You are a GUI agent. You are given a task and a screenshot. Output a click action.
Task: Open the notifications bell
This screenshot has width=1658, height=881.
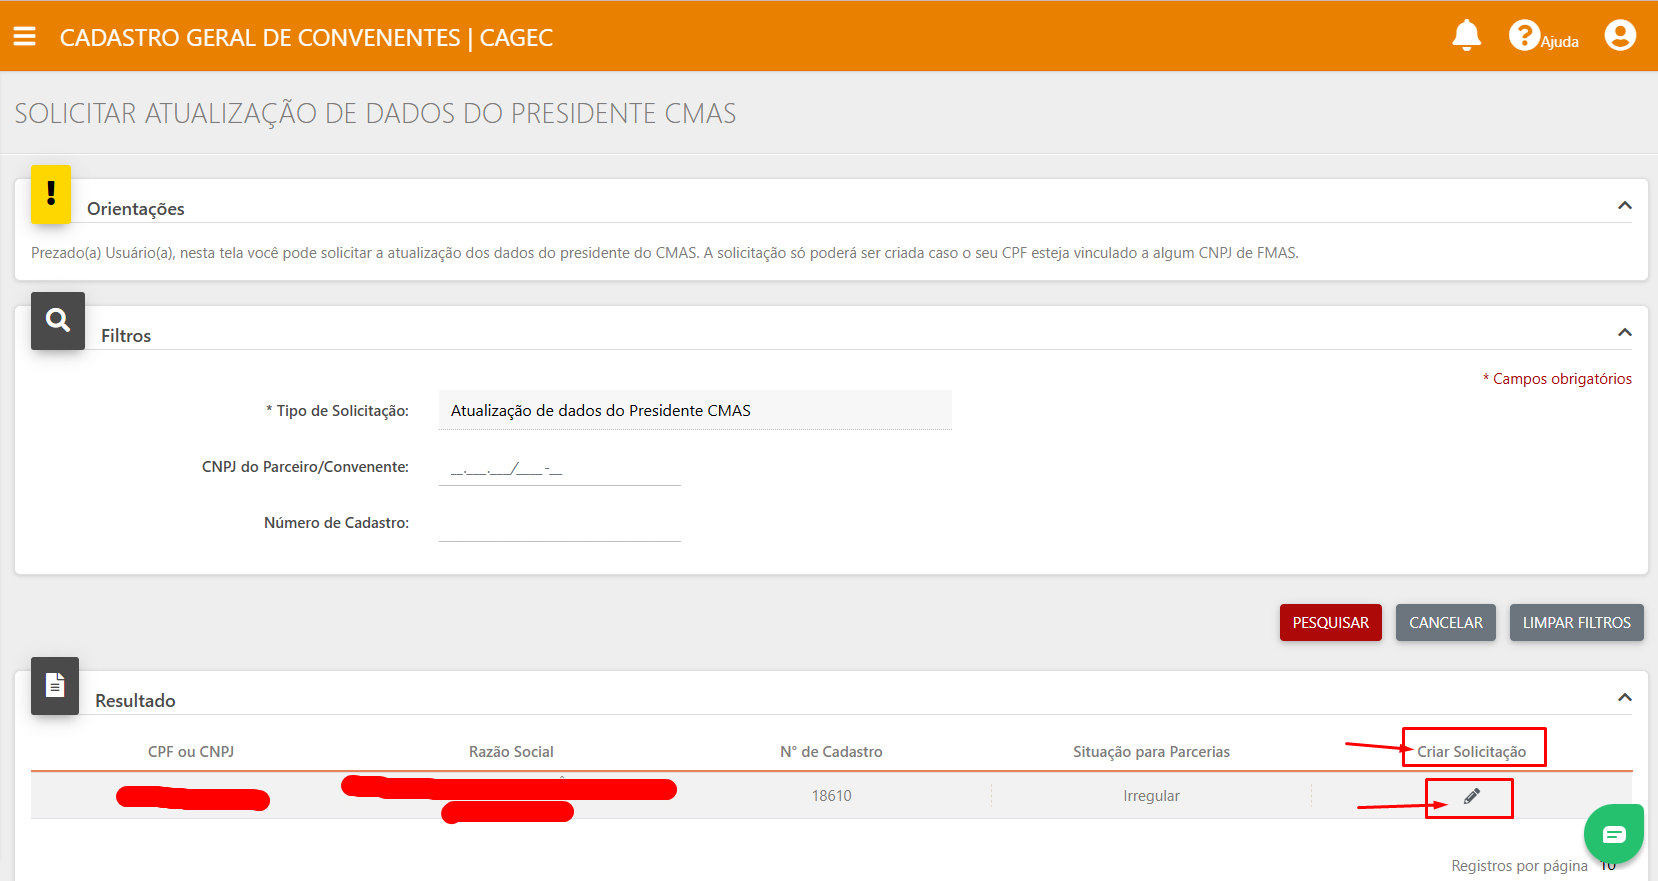(x=1466, y=36)
